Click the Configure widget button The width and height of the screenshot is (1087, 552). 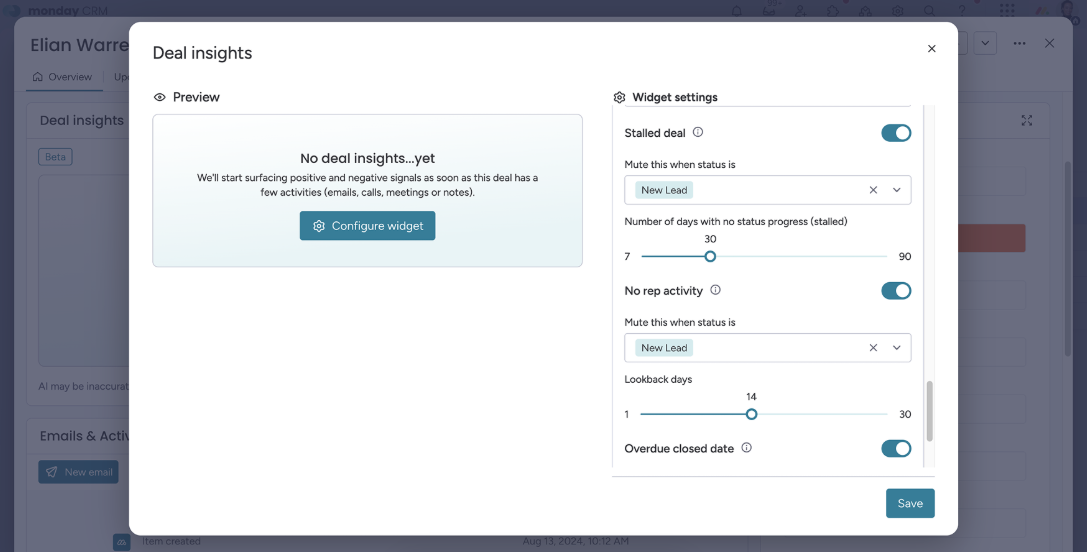tap(367, 226)
